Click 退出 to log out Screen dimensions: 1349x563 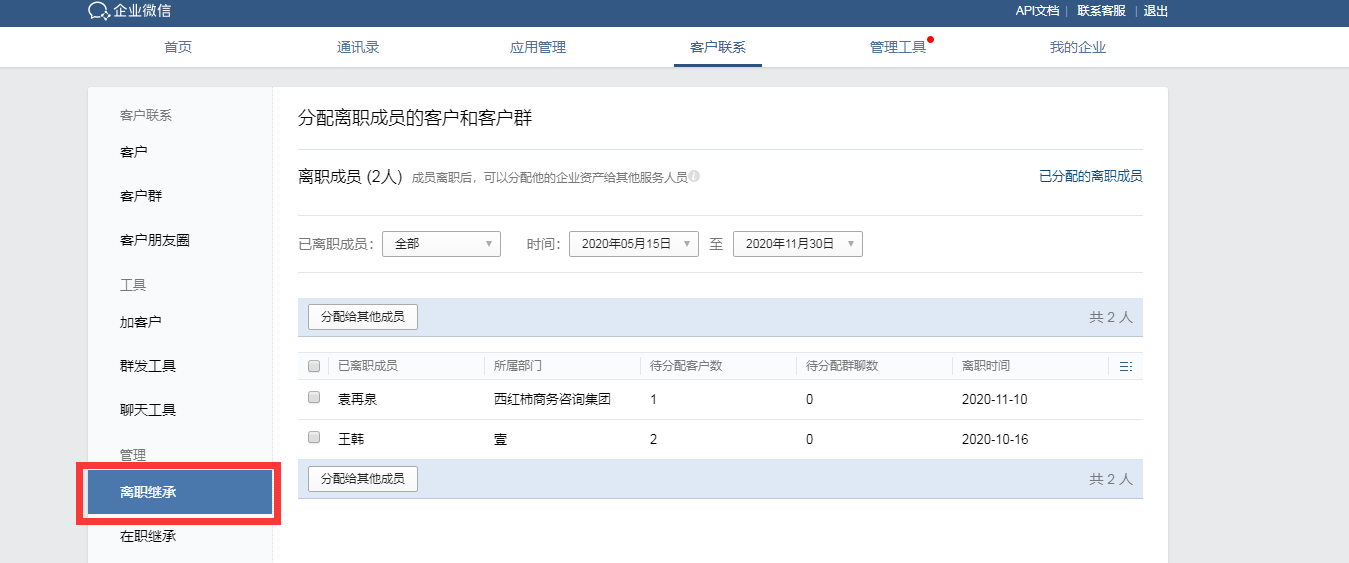1155,11
